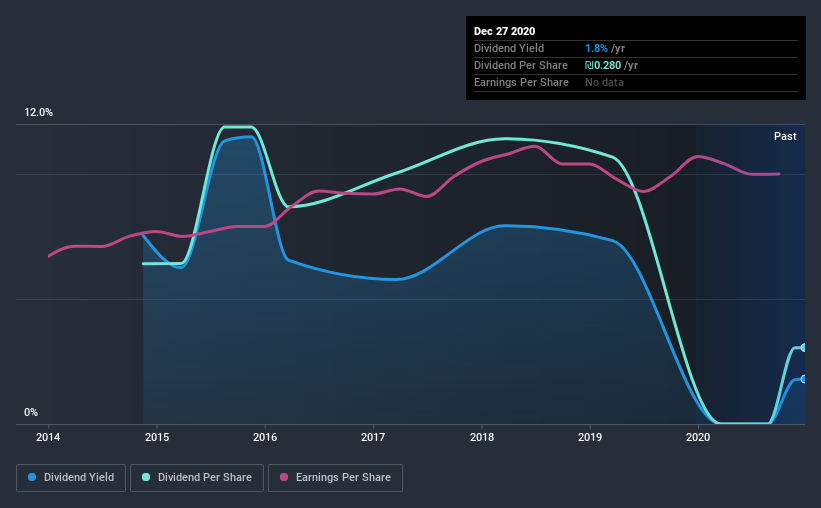Click the 0% y-axis label
Viewport: 821px width, 508px height.
31,413
